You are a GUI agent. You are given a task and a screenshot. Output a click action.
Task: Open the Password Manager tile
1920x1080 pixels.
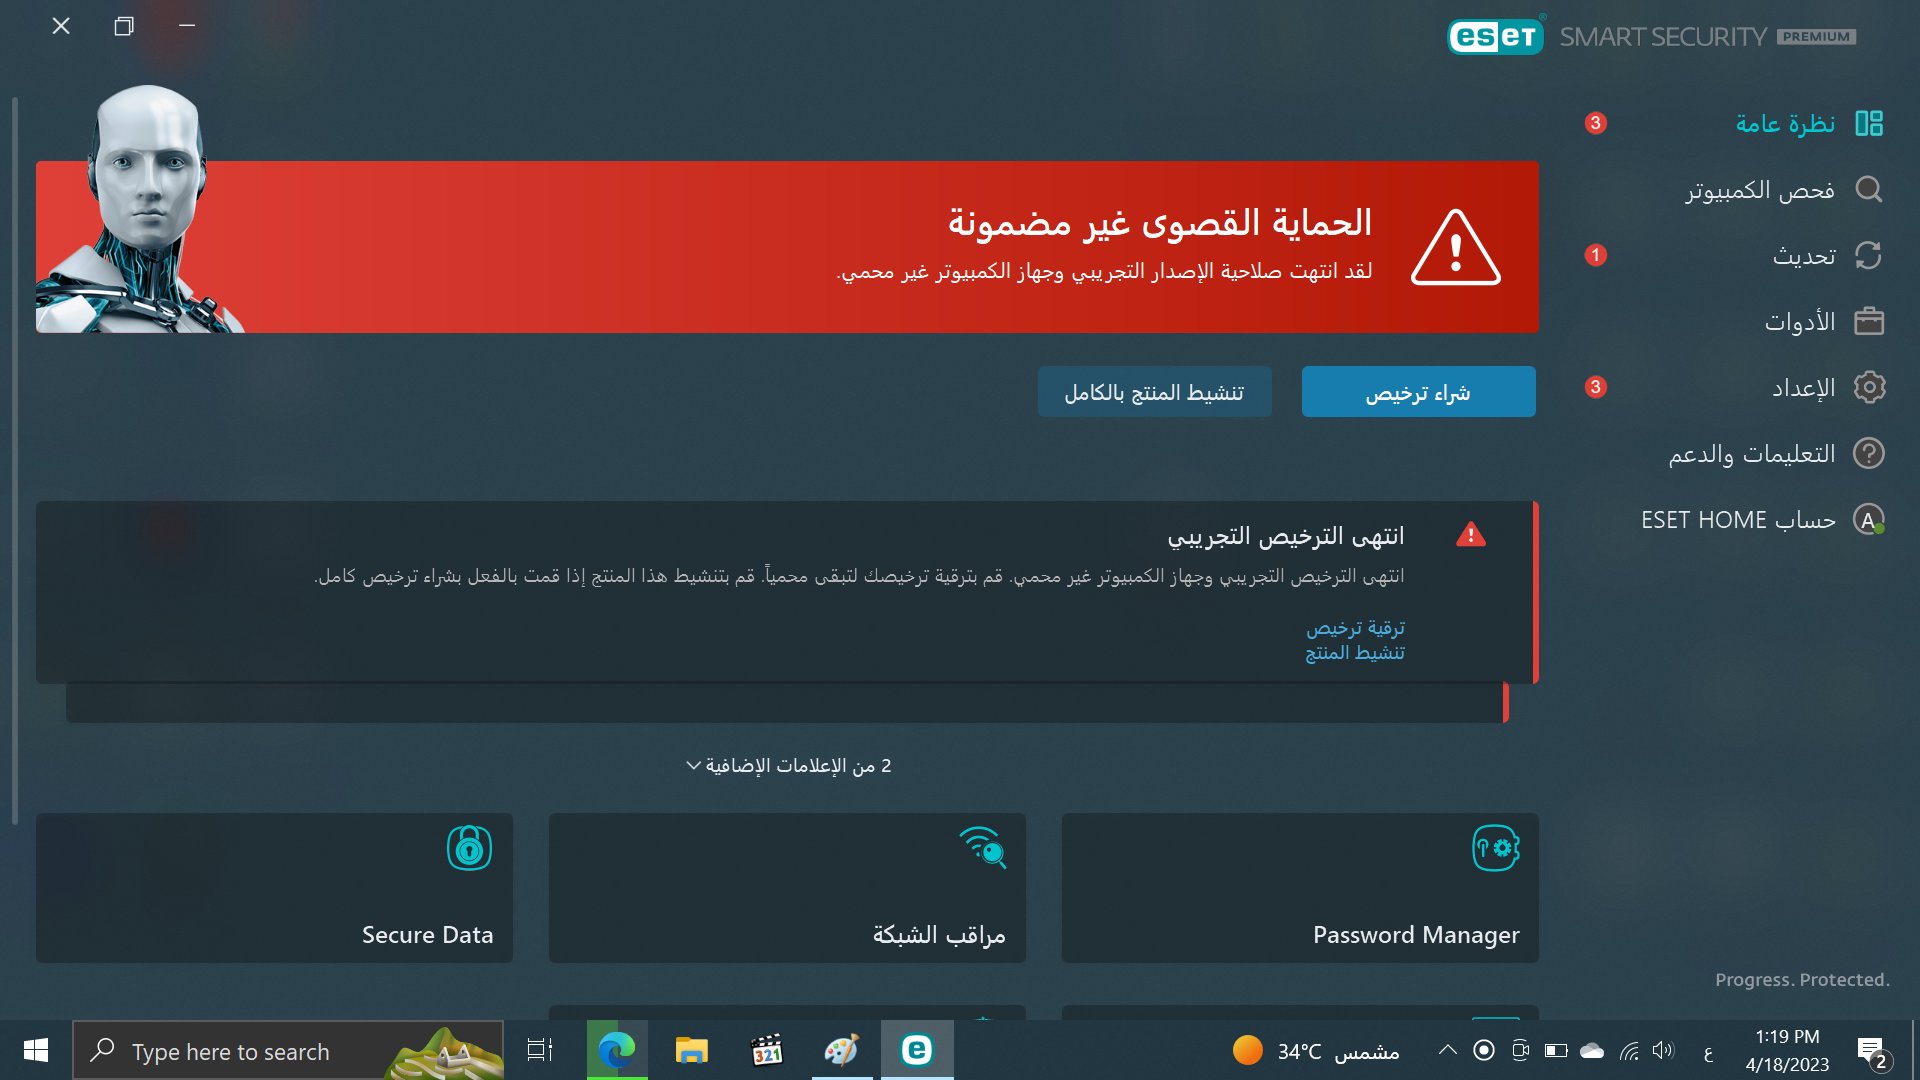tap(1300, 888)
